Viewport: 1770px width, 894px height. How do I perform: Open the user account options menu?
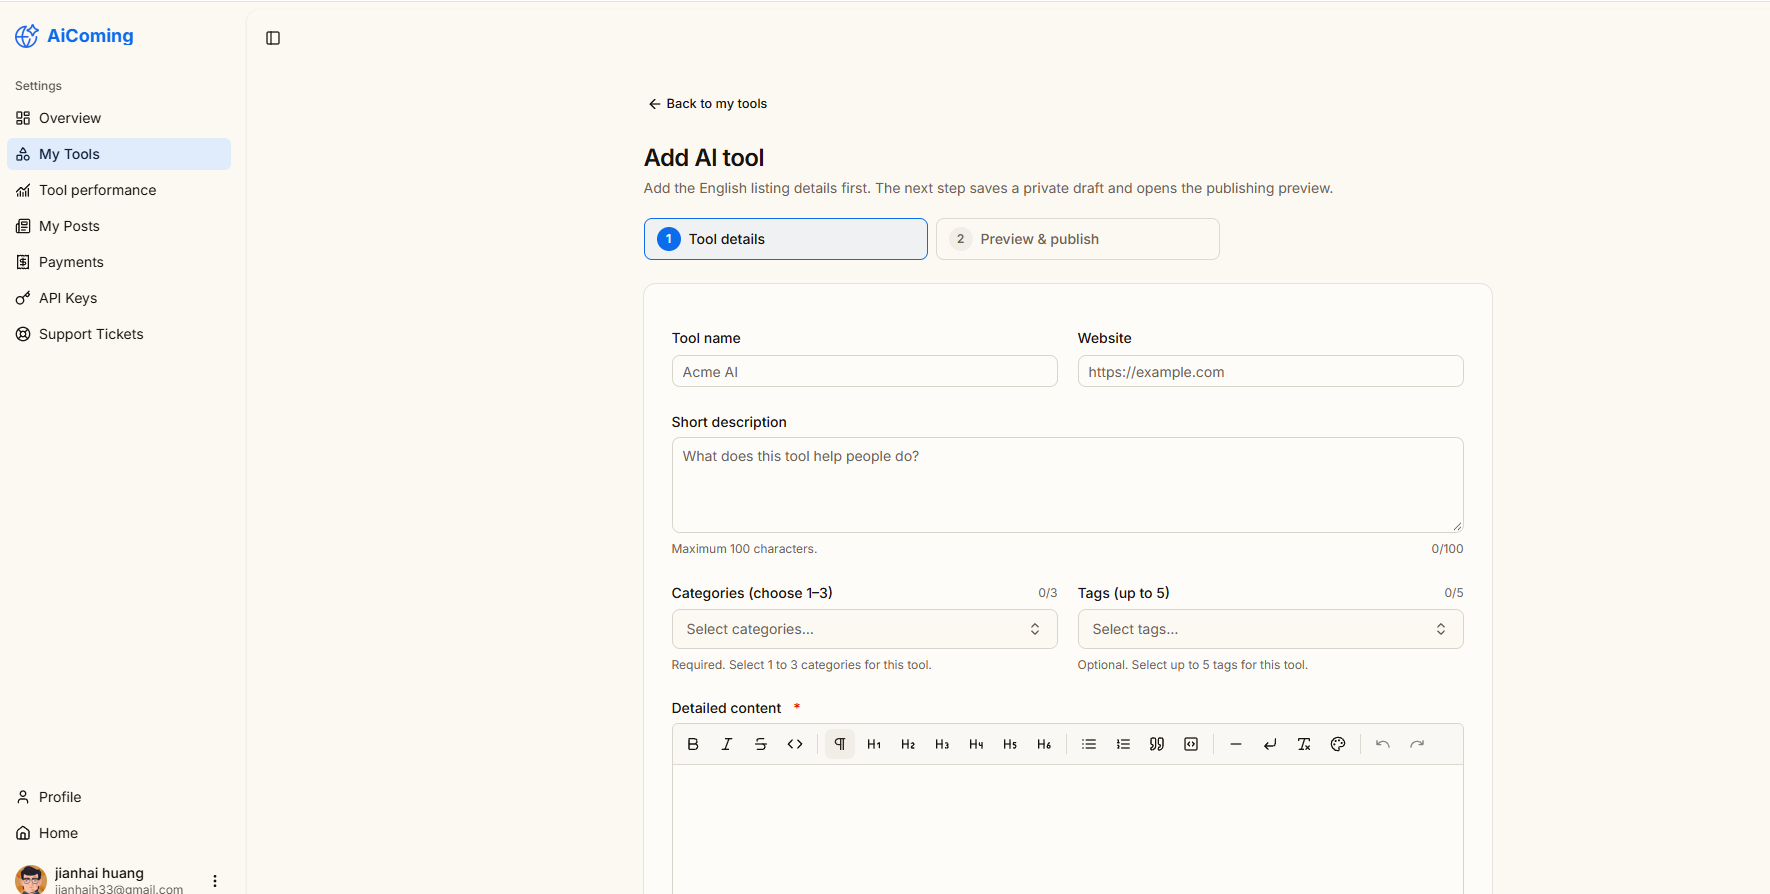(x=215, y=881)
